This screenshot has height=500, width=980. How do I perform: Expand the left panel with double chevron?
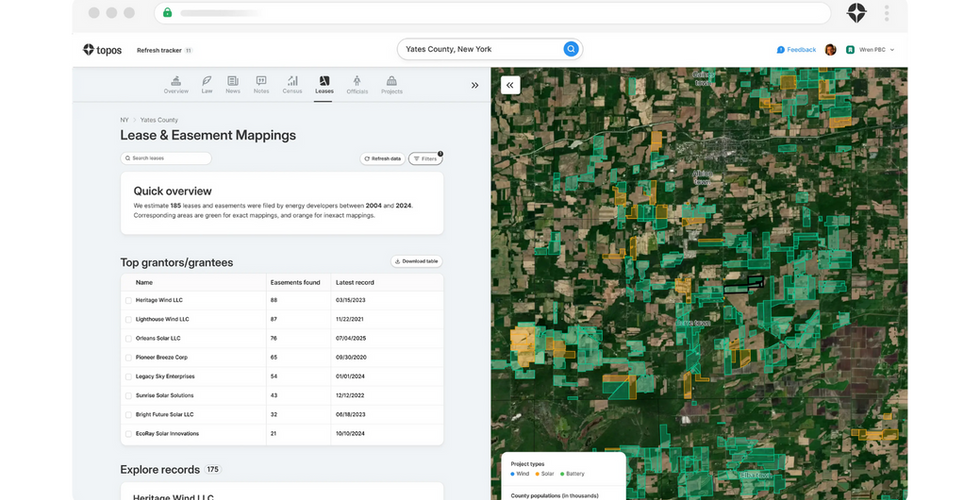click(x=475, y=85)
